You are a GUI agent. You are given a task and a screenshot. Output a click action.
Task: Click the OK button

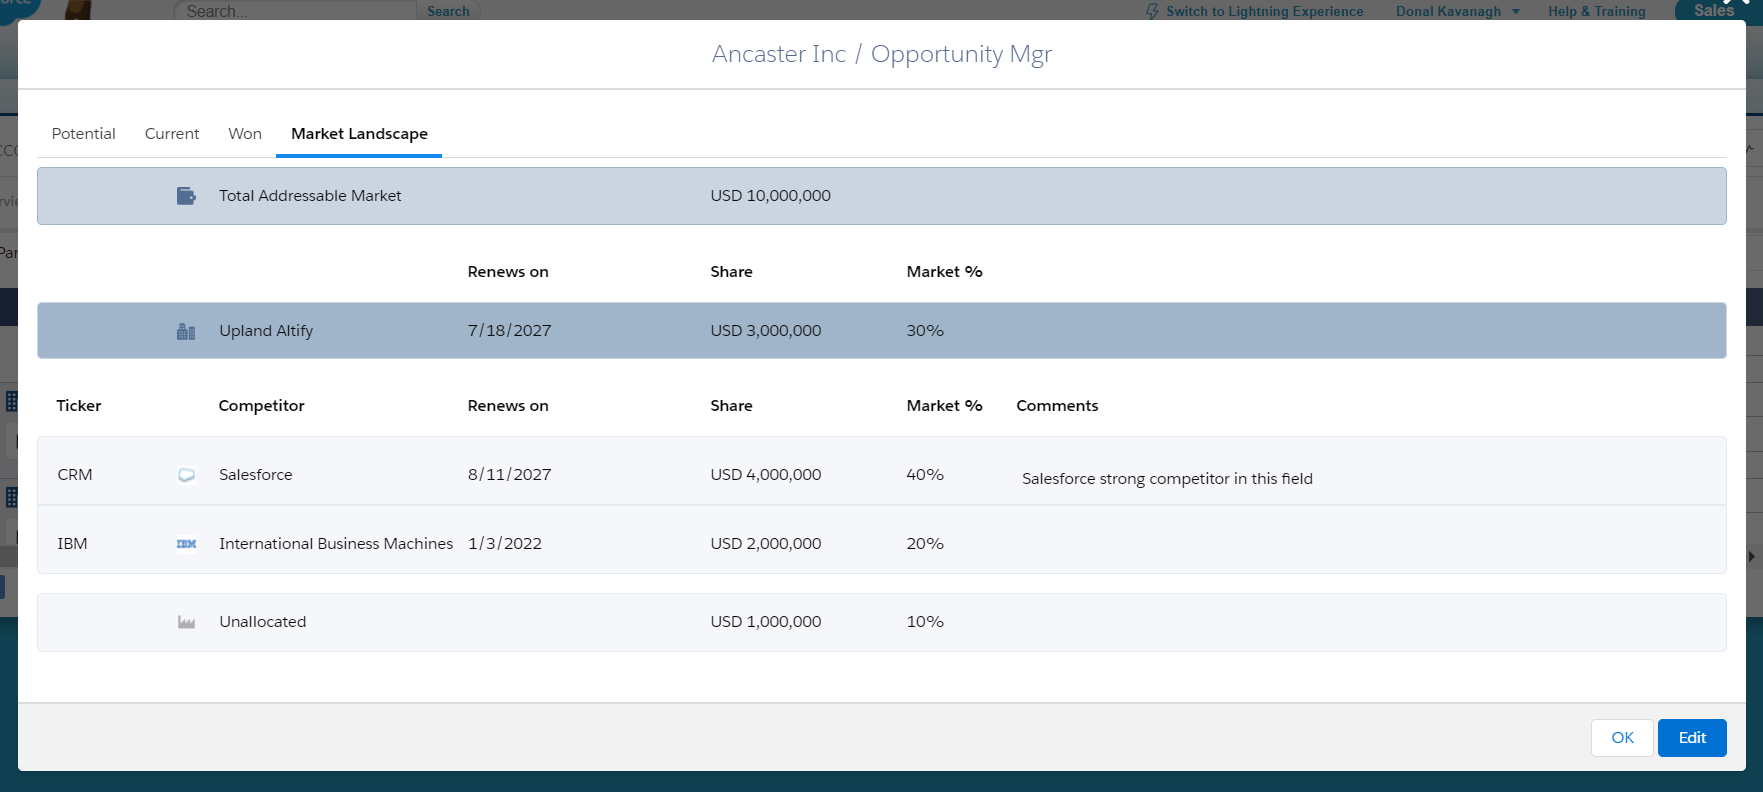[1622, 738]
